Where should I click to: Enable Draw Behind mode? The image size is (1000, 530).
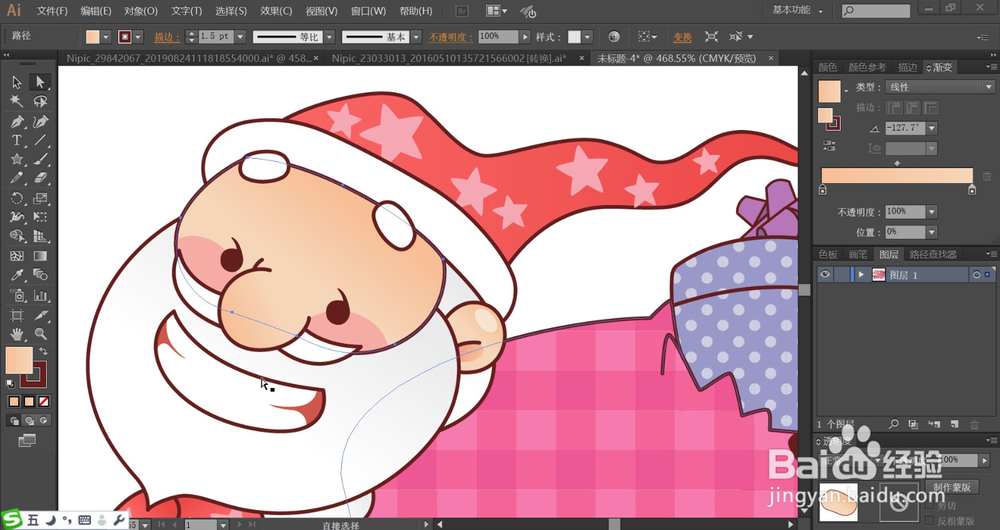29,421
